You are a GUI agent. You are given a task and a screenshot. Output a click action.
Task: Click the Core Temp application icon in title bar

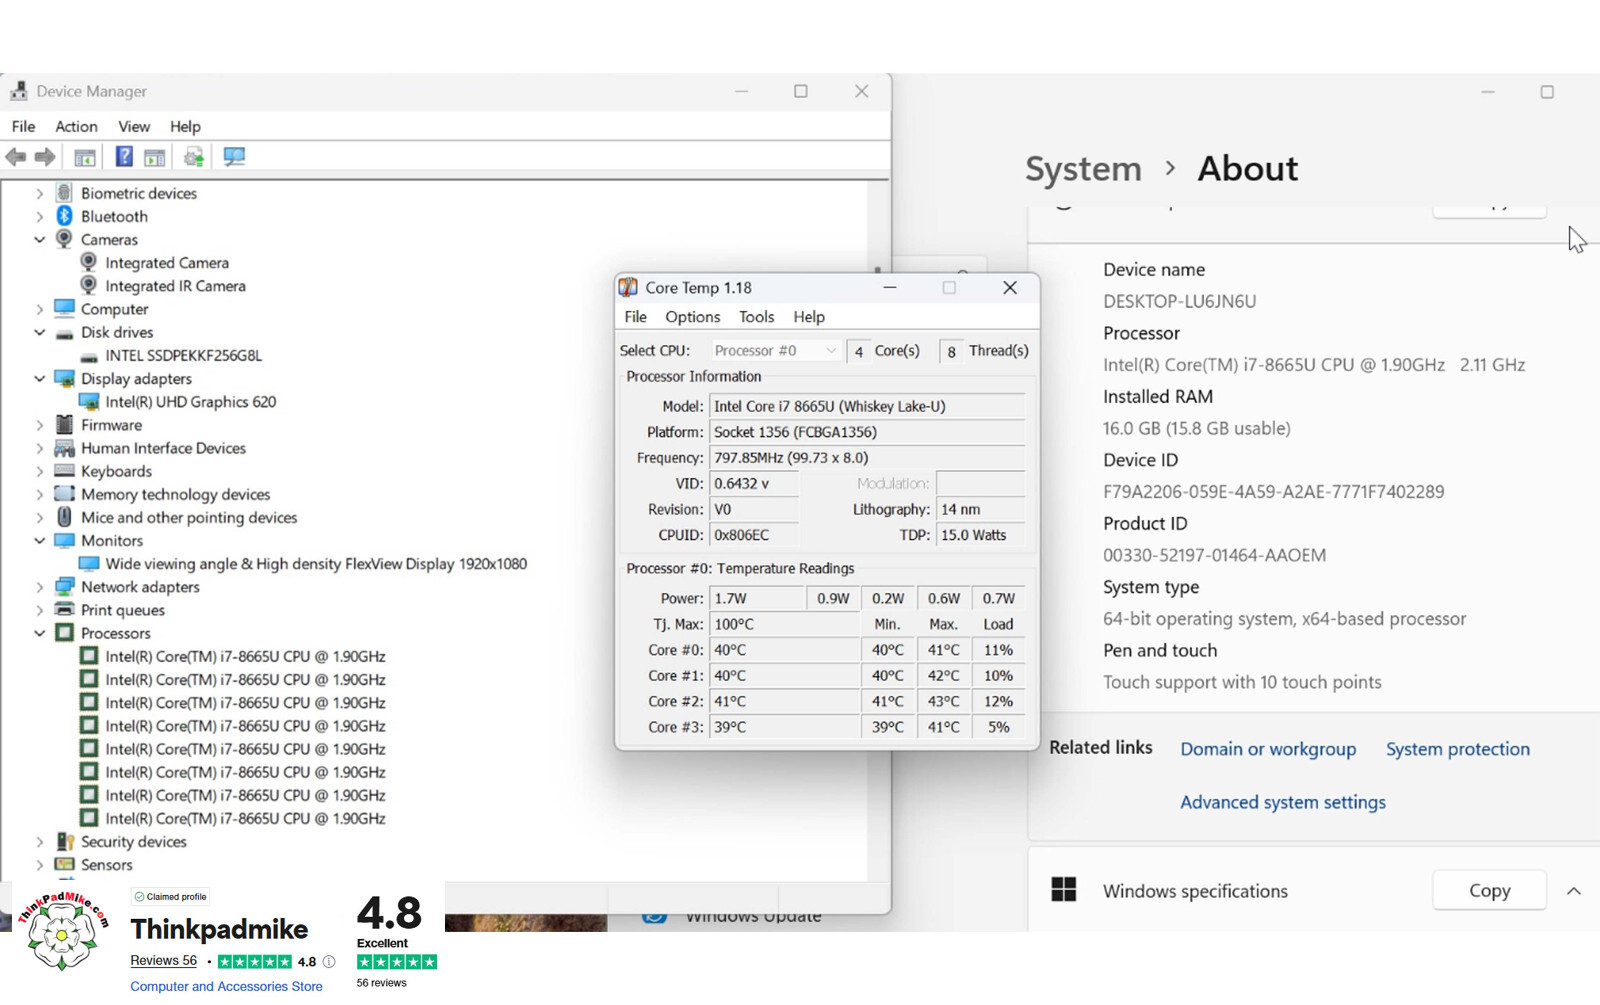pos(628,288)
